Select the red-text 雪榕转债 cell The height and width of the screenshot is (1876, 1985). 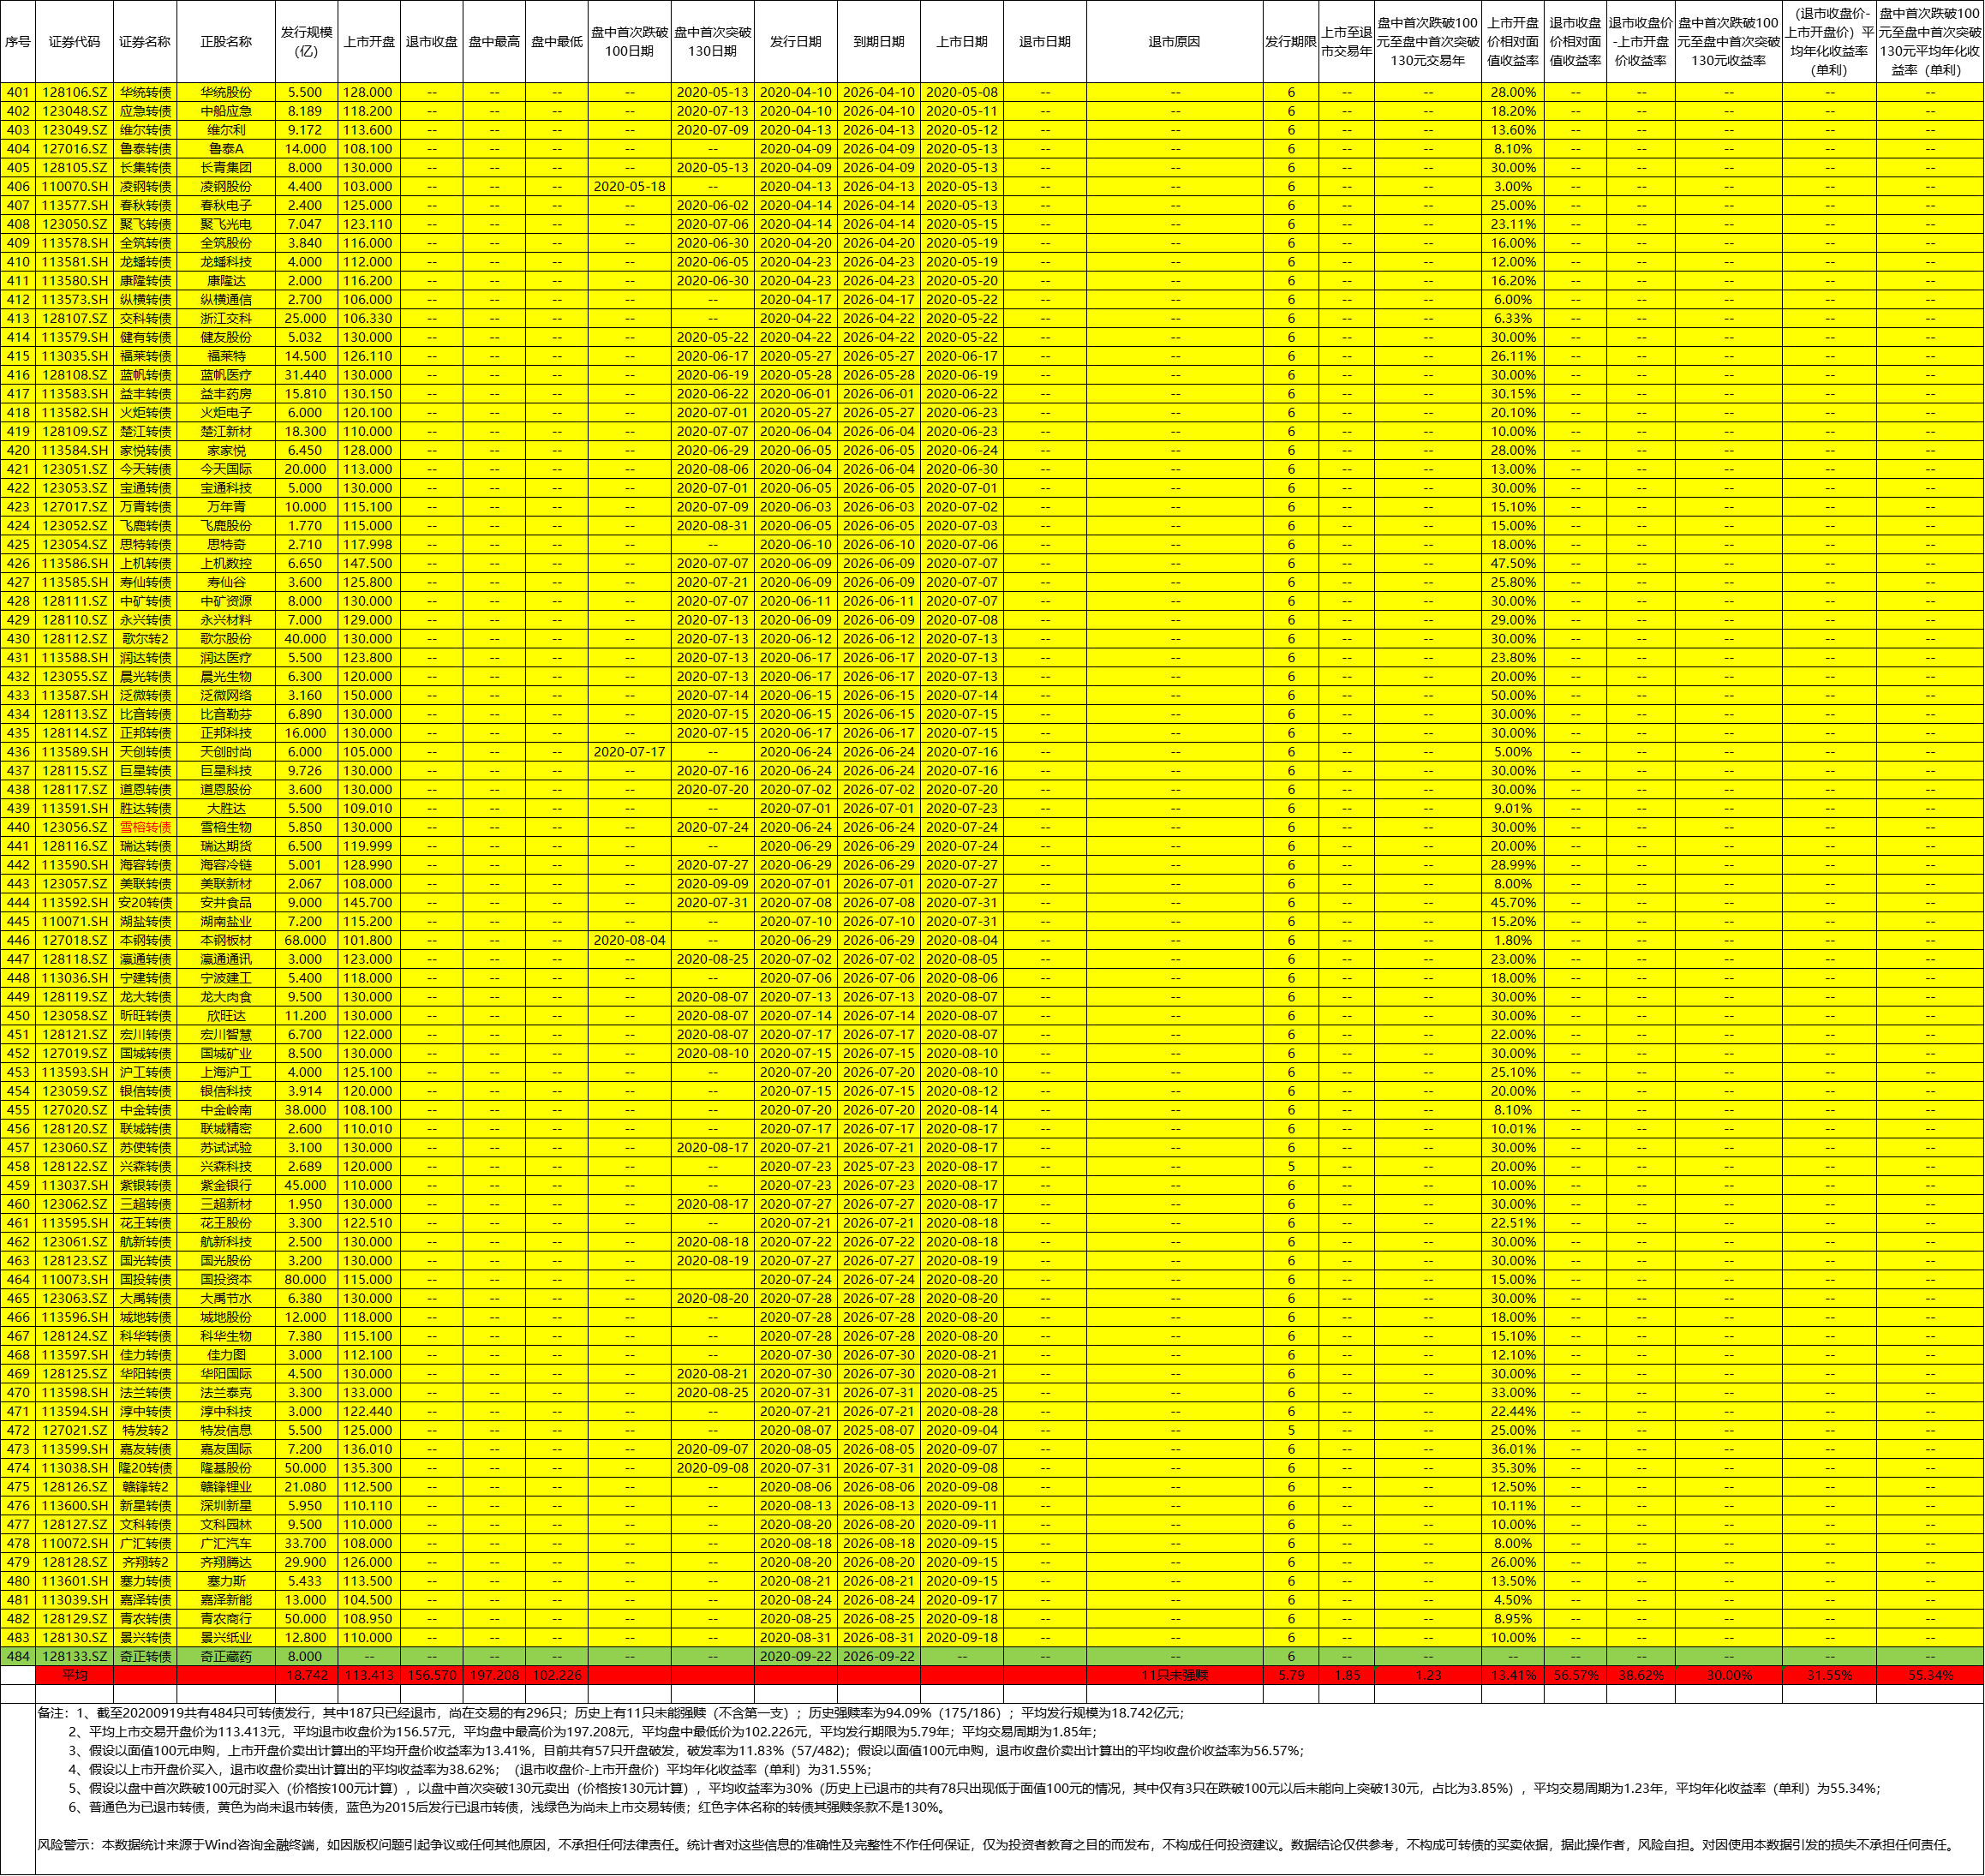pos(145,827)
